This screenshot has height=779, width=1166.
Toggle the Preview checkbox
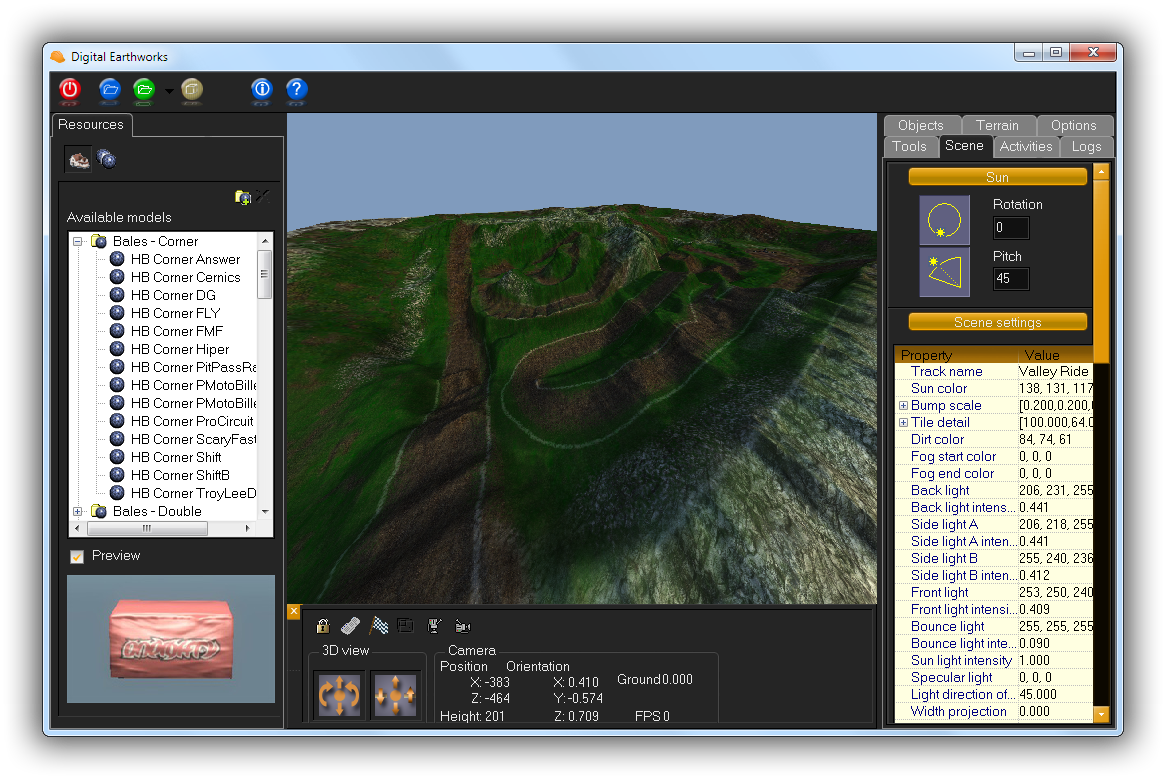coord(77,556)
